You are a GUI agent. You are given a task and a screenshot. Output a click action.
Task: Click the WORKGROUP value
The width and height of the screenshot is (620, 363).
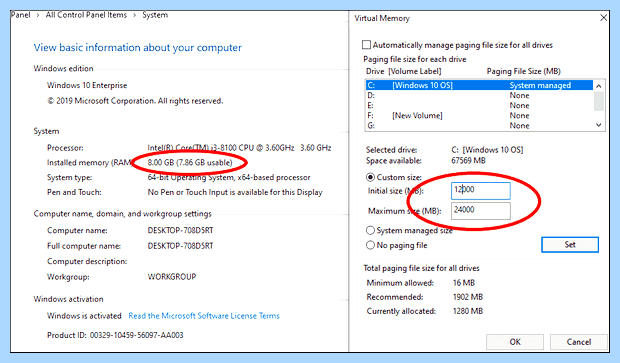(x=172, y=277)
